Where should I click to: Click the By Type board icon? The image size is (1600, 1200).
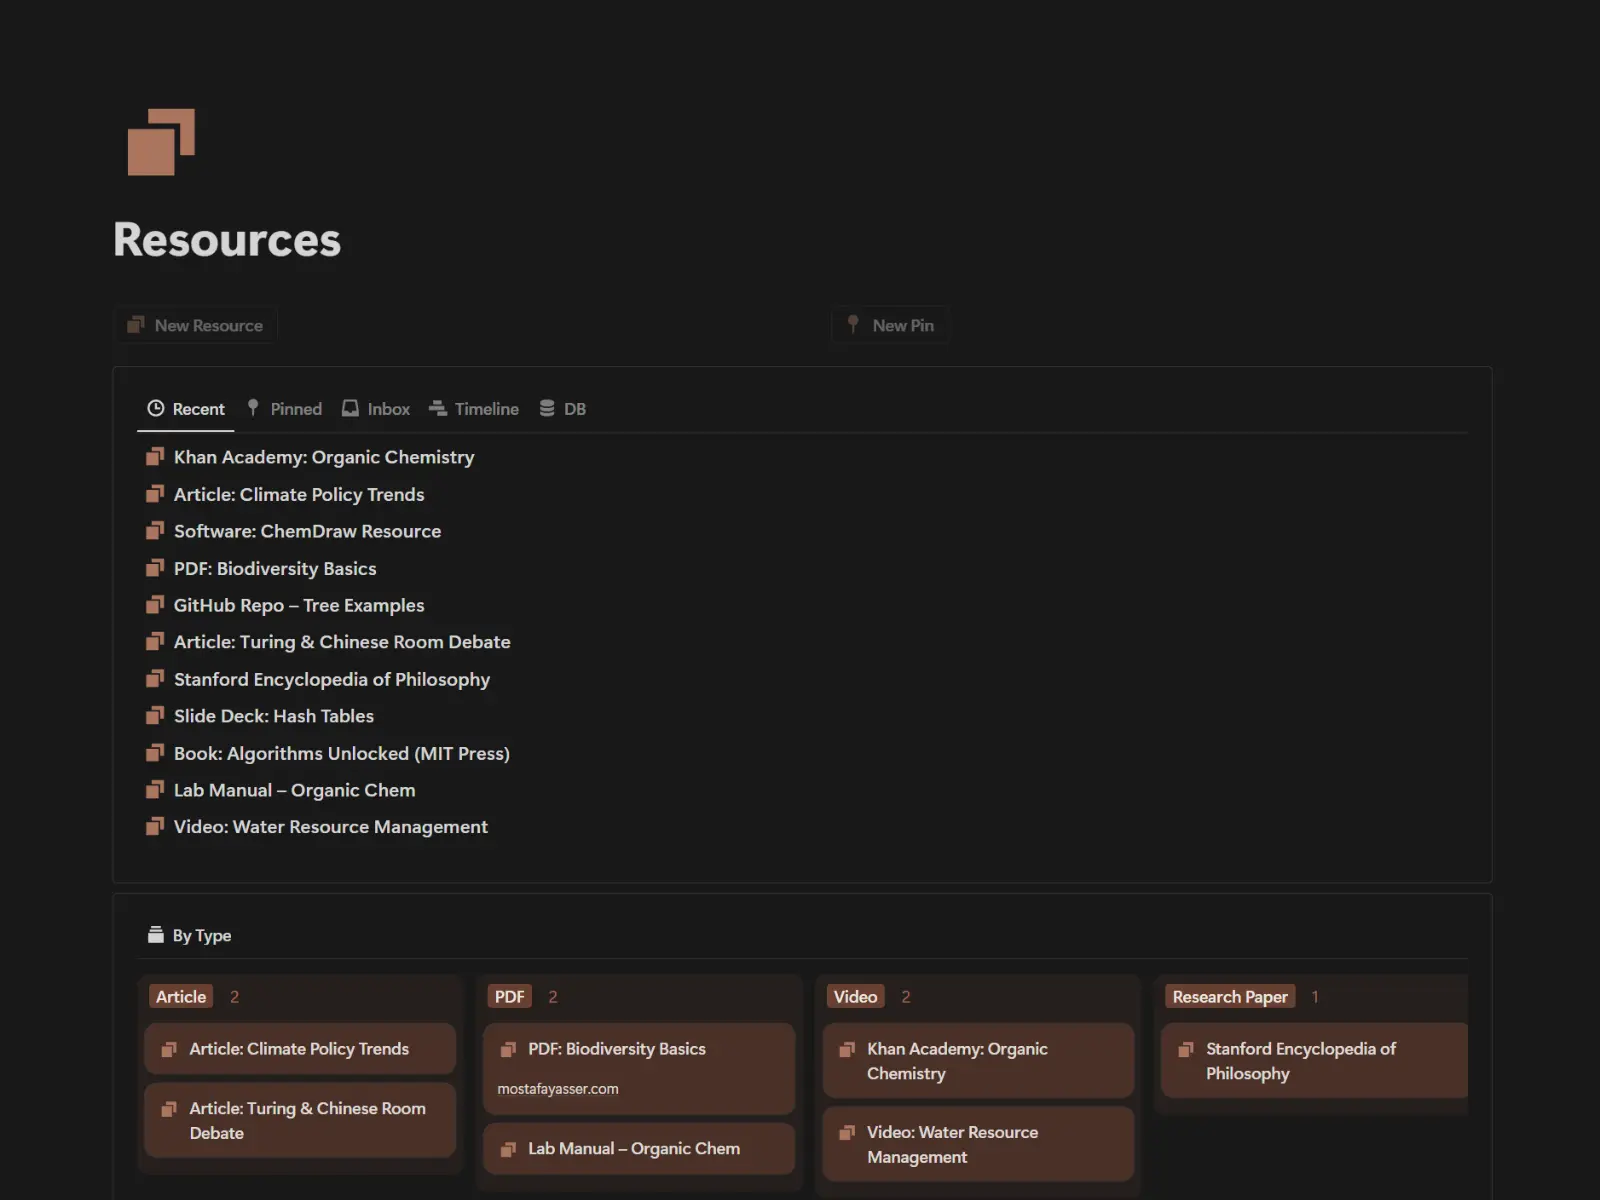point(155,935)
